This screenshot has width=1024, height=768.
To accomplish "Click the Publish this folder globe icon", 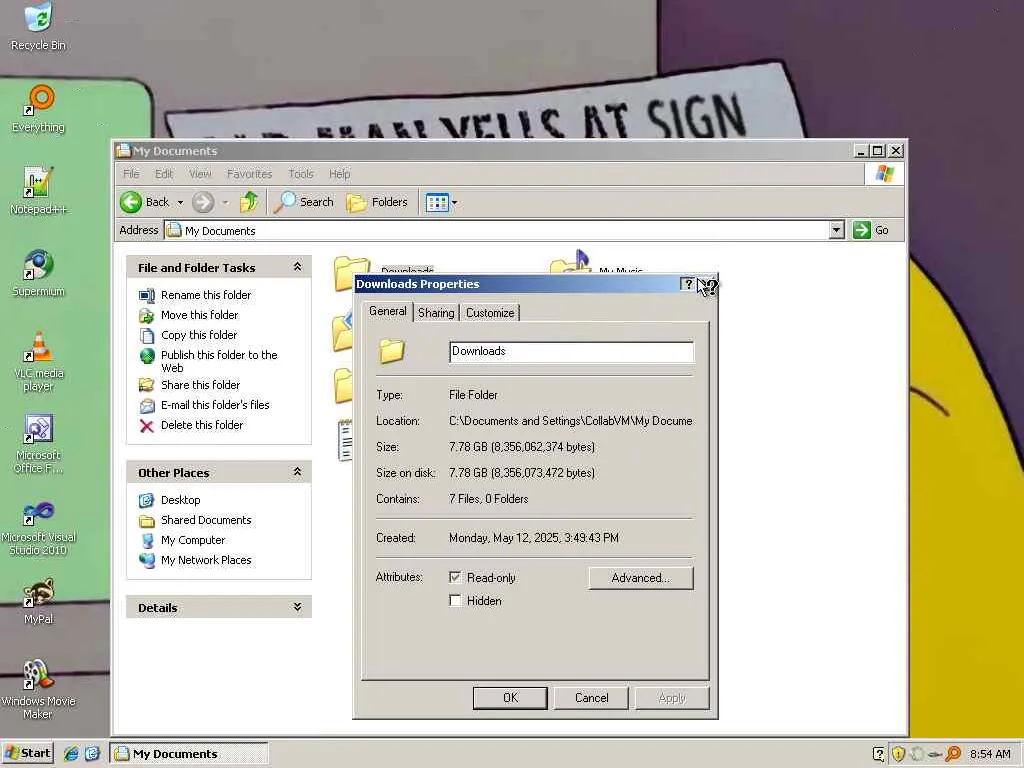I will point(147,356).
